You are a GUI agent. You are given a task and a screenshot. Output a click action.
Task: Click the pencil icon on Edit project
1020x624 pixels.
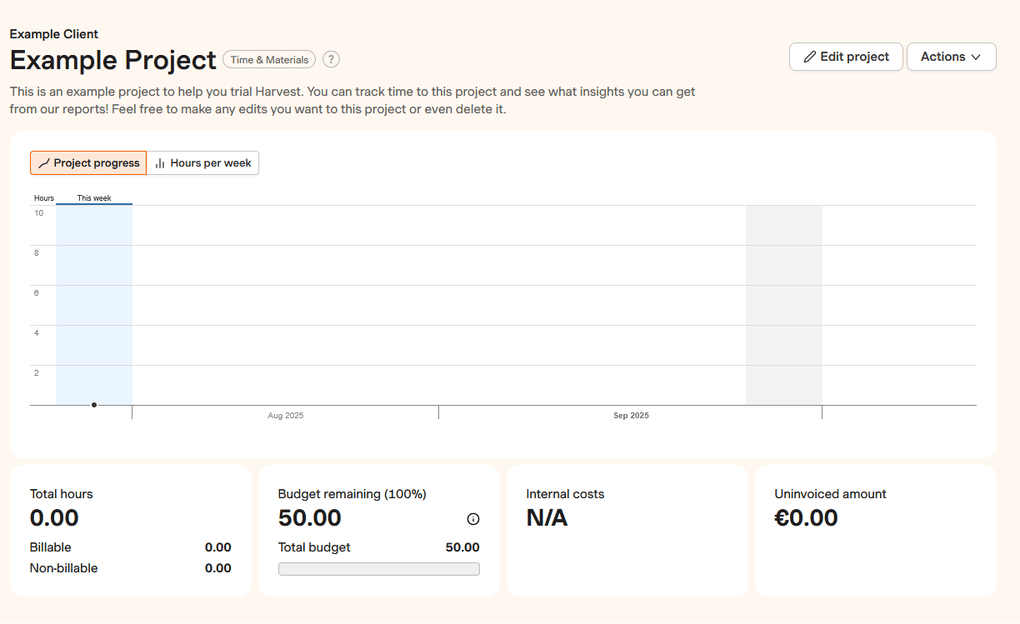(809, 56)
